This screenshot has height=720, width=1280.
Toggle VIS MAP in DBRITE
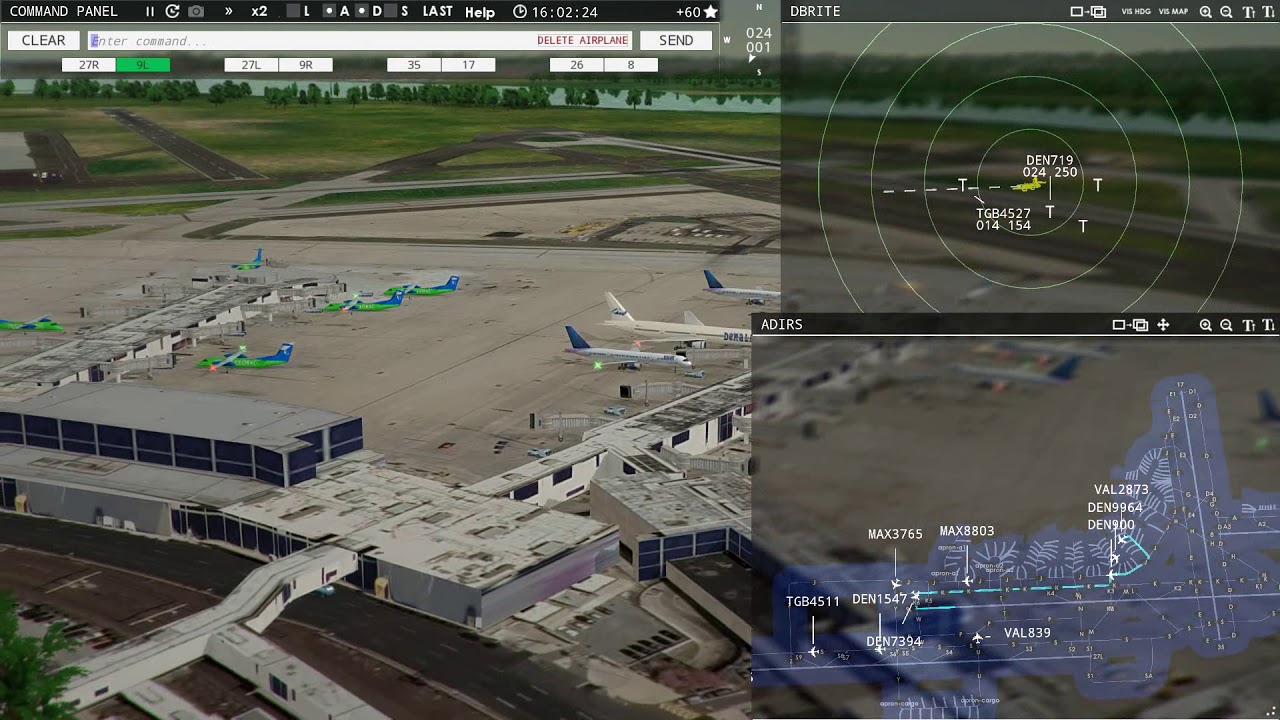pyautogui.click(x=1173, y=12)
